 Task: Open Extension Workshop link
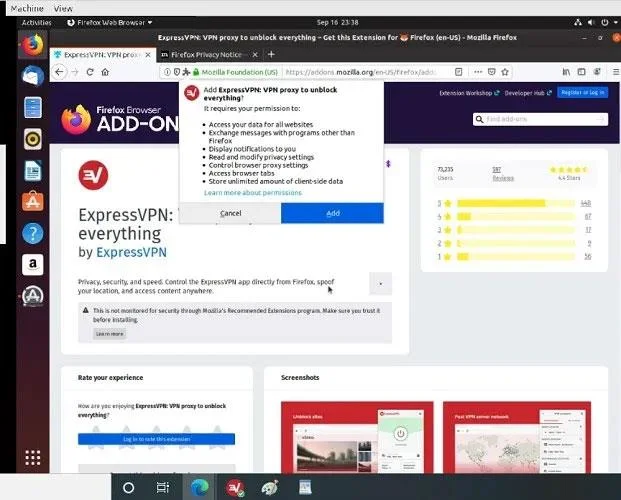(x=469, y=93)
